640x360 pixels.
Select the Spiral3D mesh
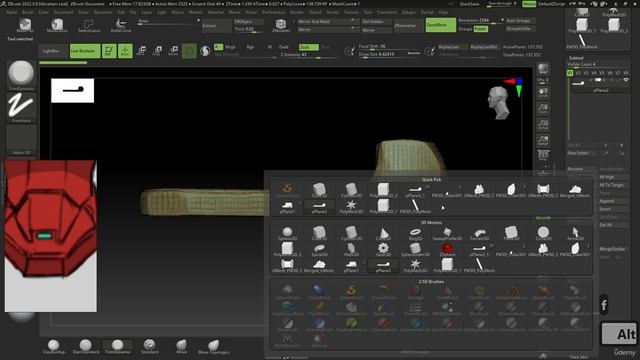(319, 249)
